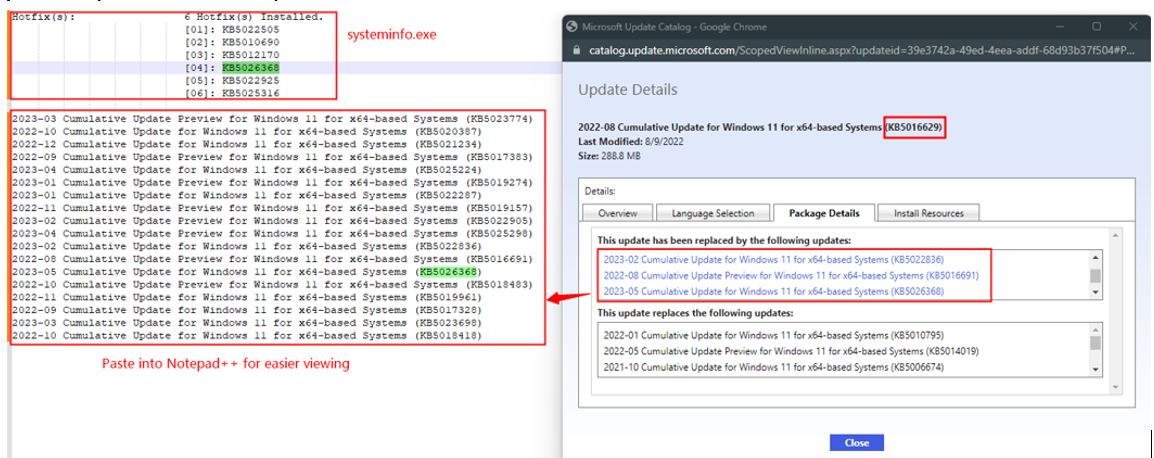This screenshot has width=1154, height=458.
Task: Open the KB5016691 2022-08 Preview link
Action: click(791, 275)
